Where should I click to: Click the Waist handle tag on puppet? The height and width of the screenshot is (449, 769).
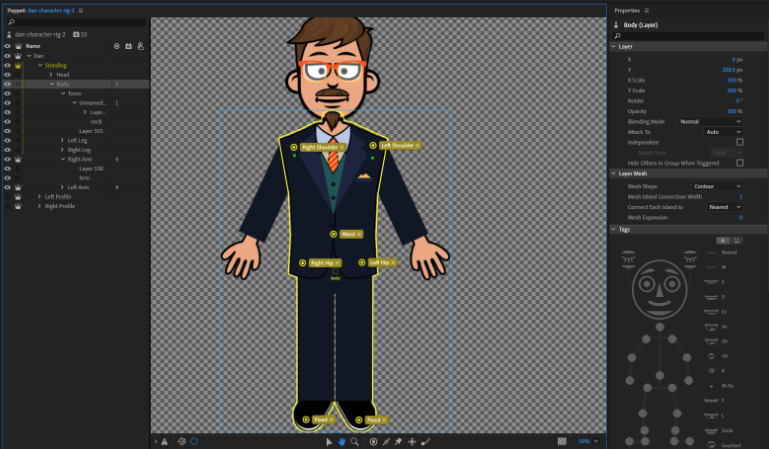pyautogui.click(x=349, y=234)
